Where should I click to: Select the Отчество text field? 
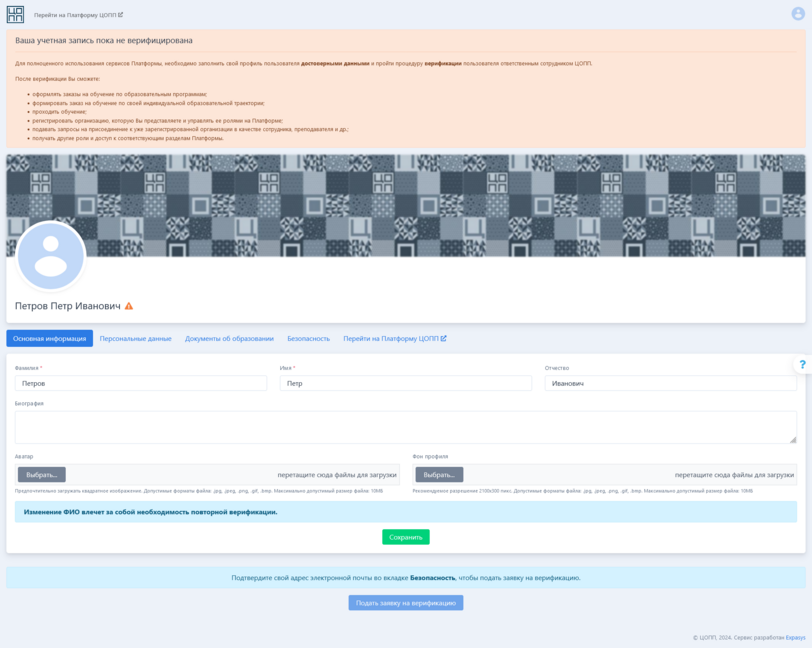pyautogui.click(x=670, y=383)
